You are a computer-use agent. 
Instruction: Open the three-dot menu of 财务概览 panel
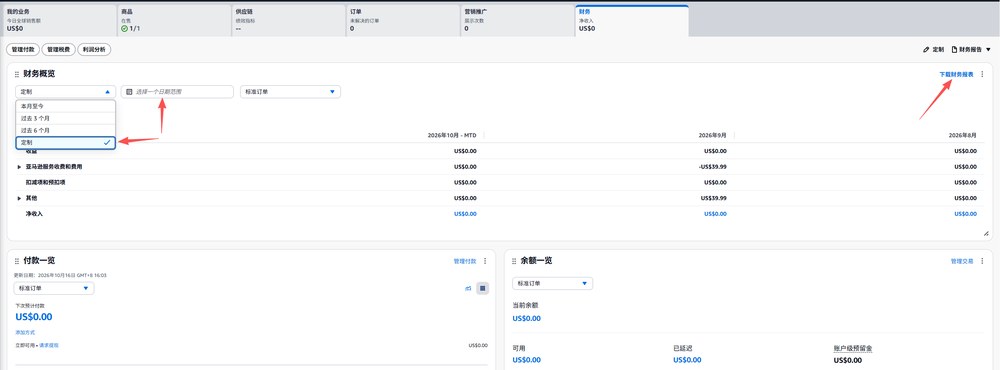pyautogui.click(x=982, y=75)
